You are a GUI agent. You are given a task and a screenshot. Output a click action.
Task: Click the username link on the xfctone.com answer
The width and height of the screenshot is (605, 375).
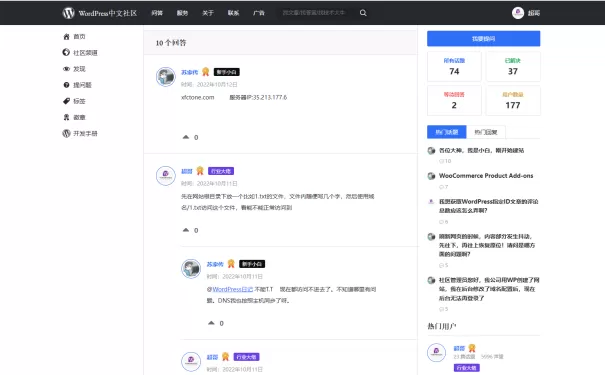pos(189,72)
